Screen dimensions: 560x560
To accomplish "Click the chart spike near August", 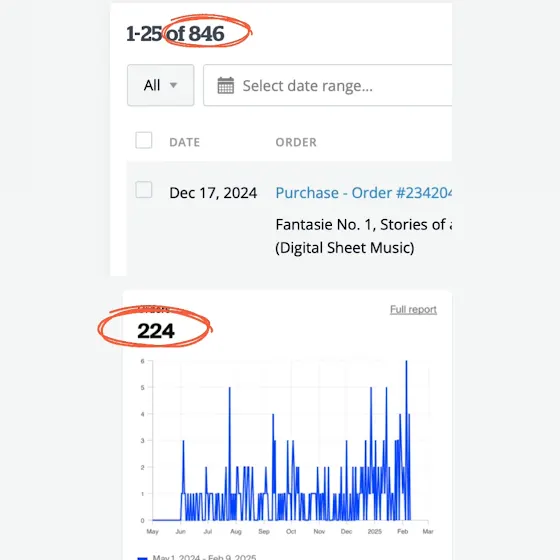I will pos(230,389).
